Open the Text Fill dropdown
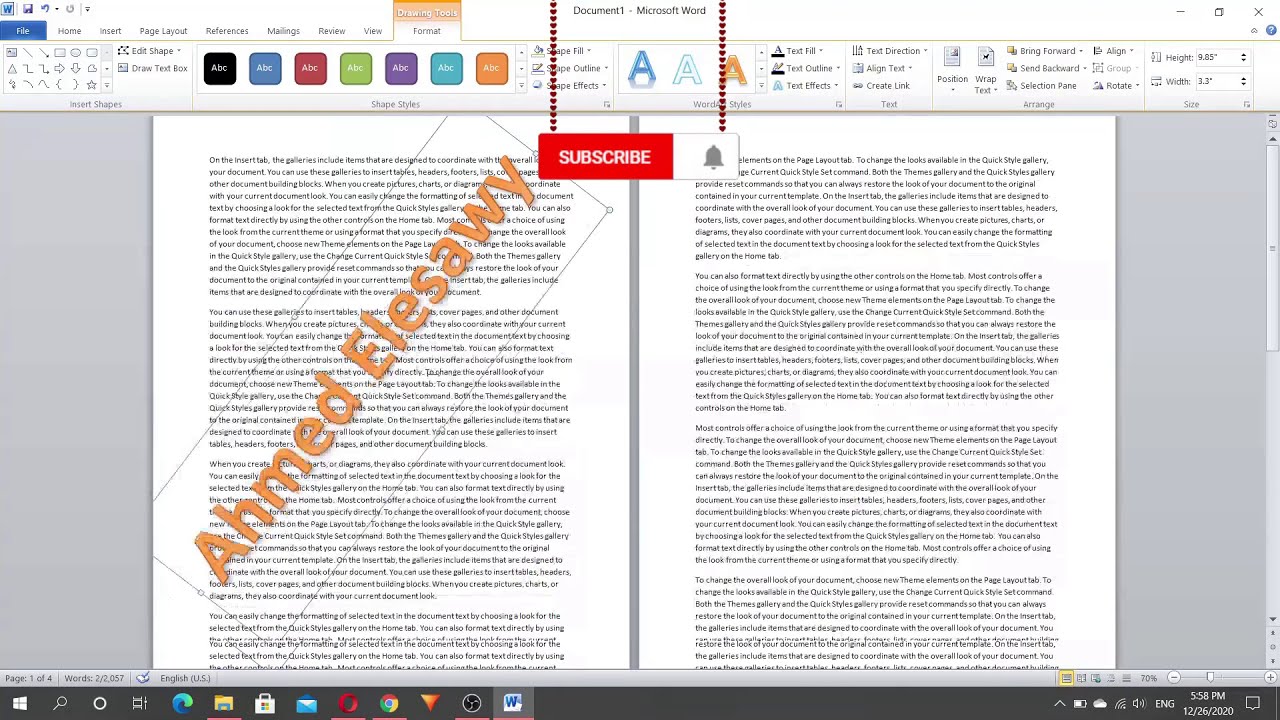 point(797,51)
